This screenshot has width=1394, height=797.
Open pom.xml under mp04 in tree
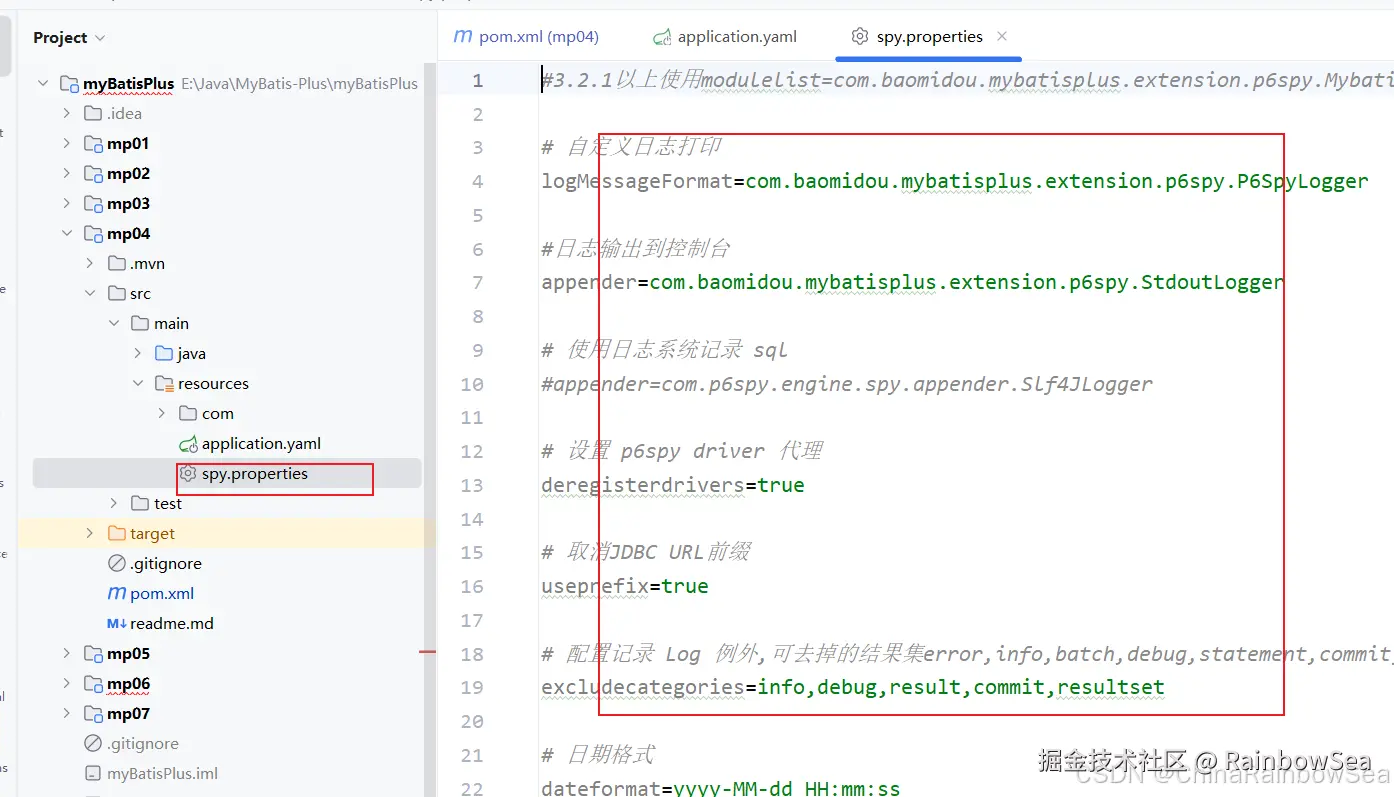[x=162, y=593]
